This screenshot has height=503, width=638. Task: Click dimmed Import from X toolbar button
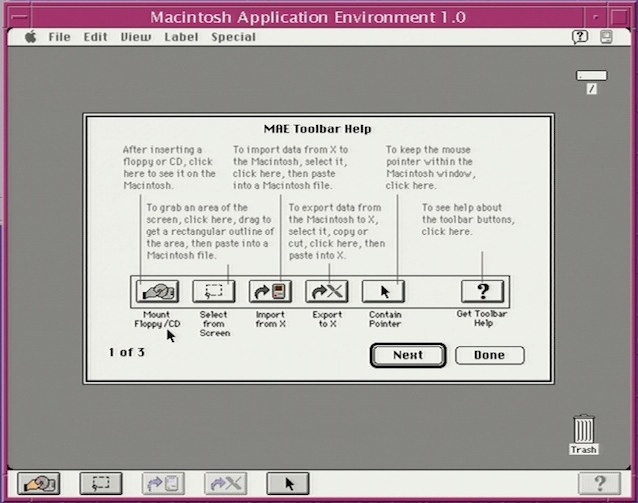coord(163,483)
